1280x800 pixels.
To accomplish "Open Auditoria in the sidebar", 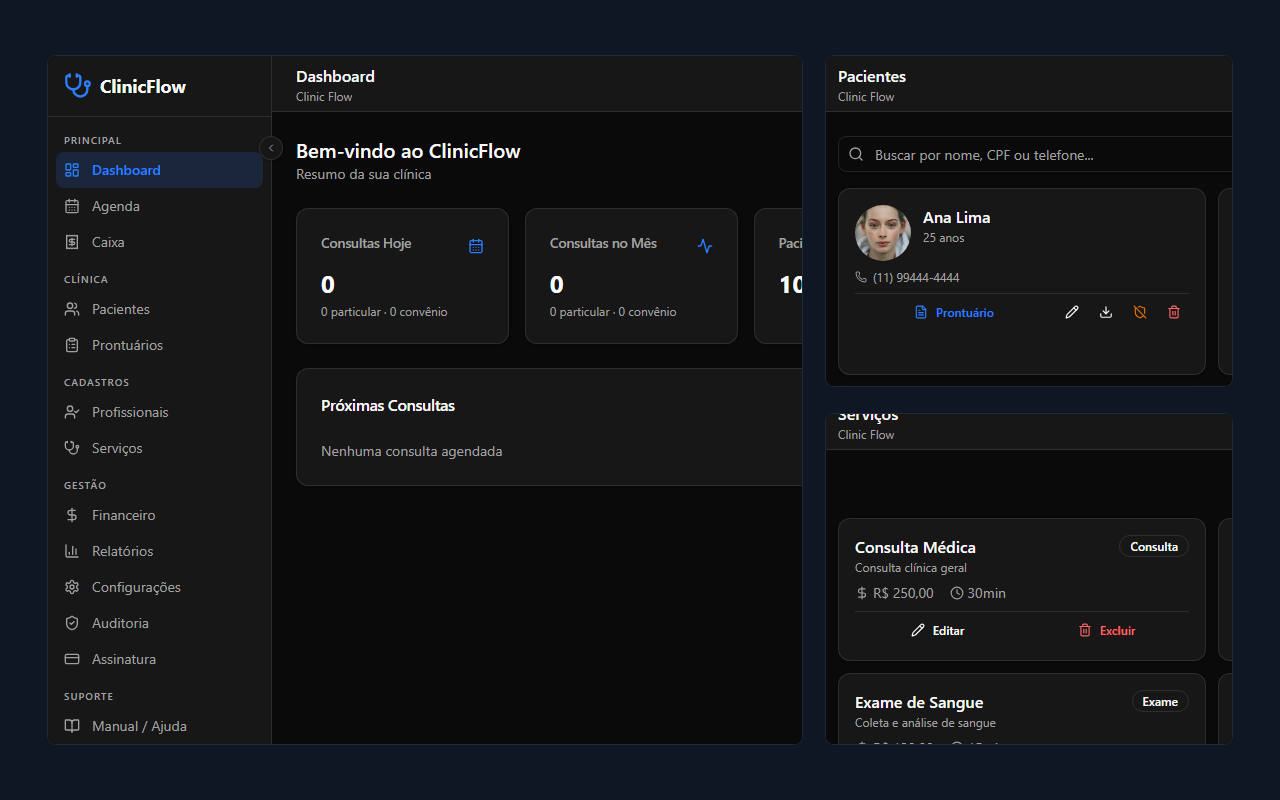I will [159, 623].
